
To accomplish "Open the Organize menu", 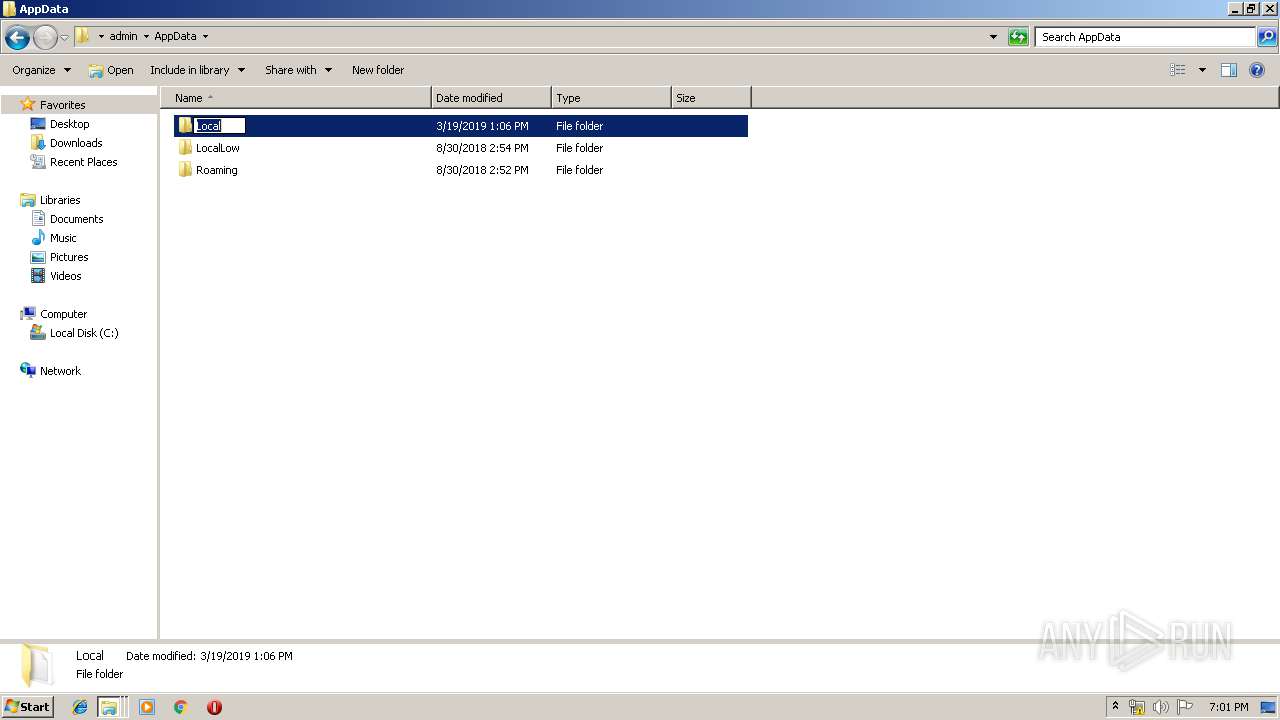I will coord(41,70).
